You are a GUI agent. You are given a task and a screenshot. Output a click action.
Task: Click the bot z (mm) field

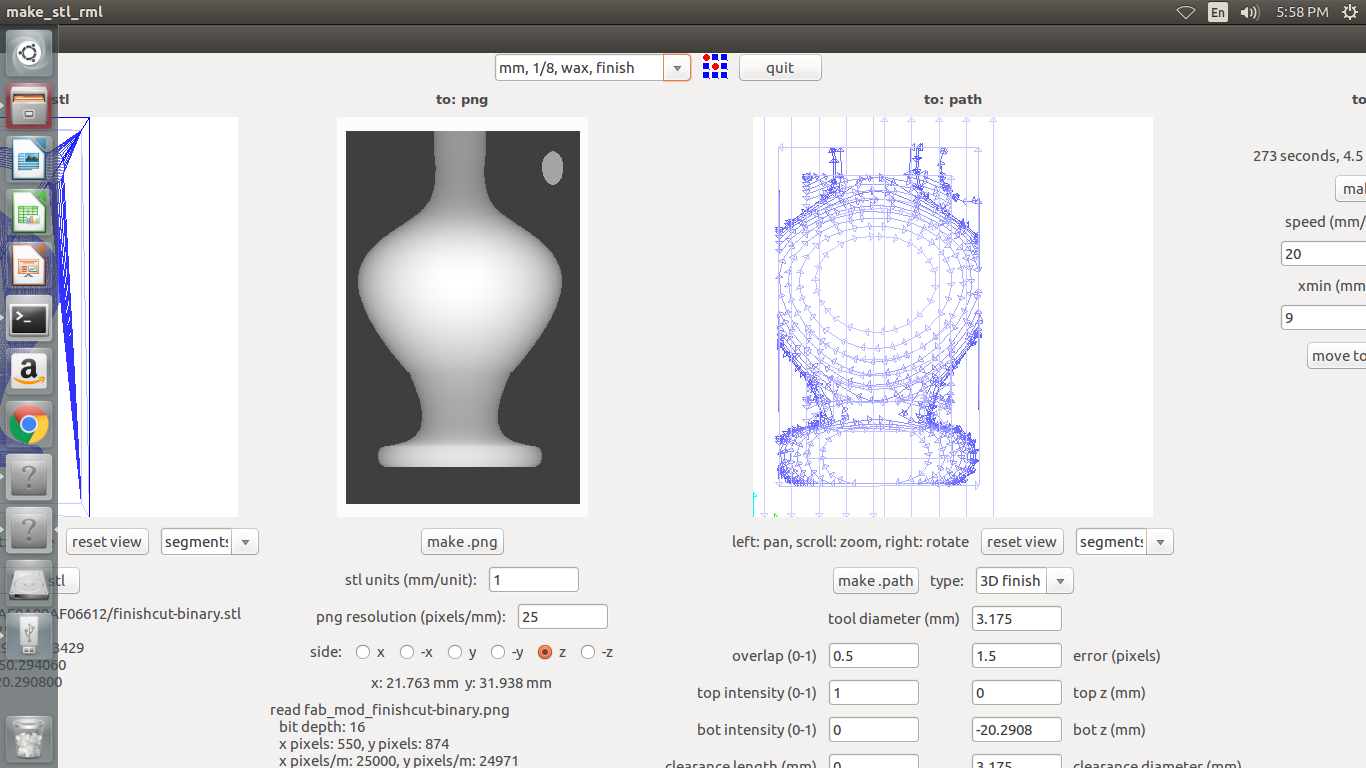point(1017,730)
